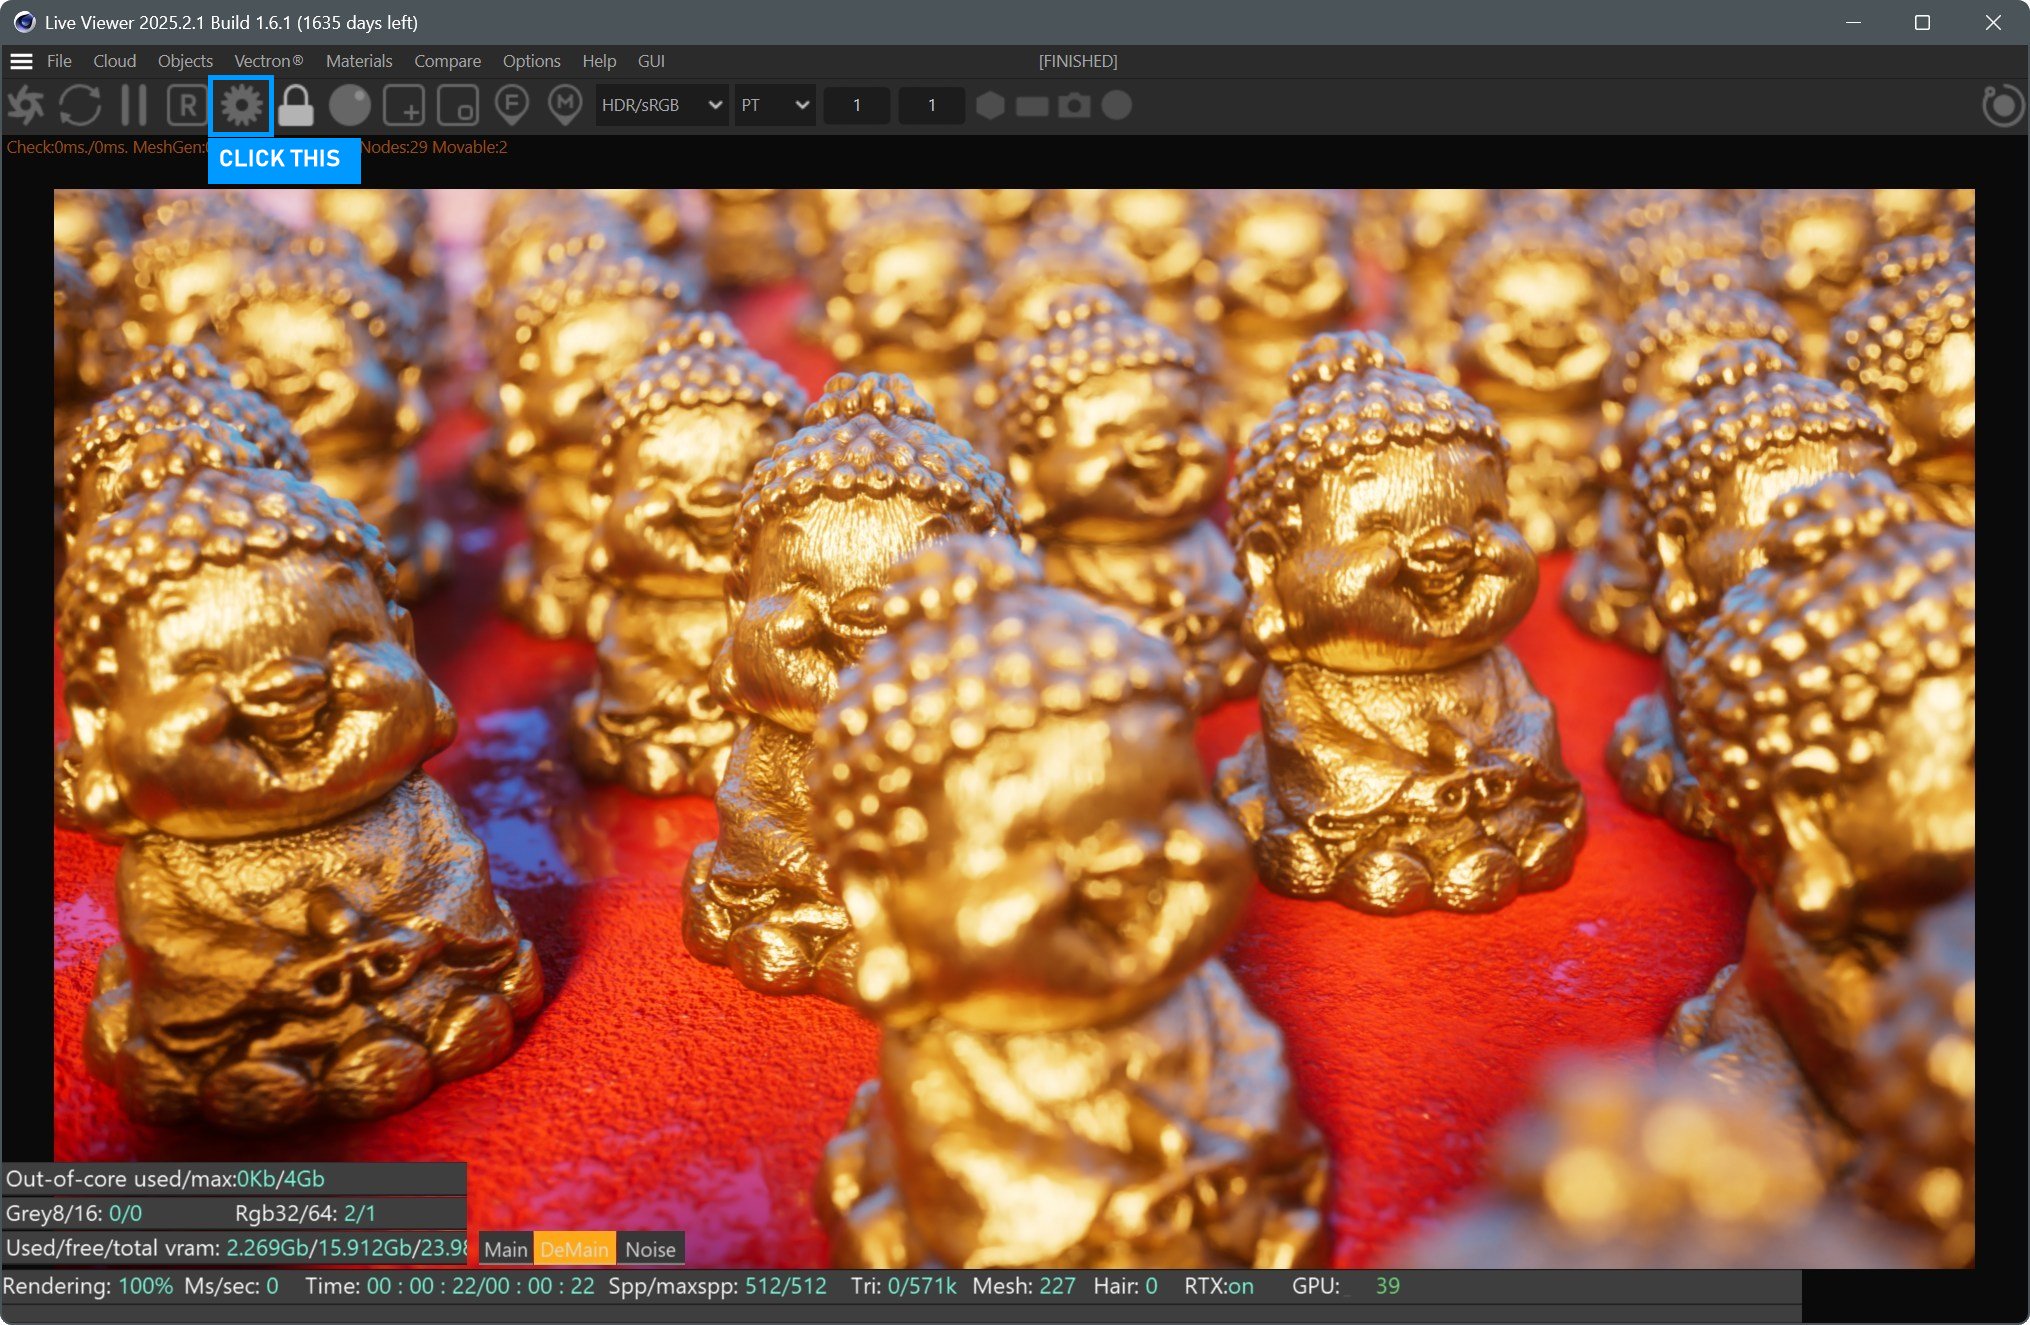This screenshot has width=2030, height=1325.
Task: Click the Octane send-scene logo icon
Action: tap(26, 105)
